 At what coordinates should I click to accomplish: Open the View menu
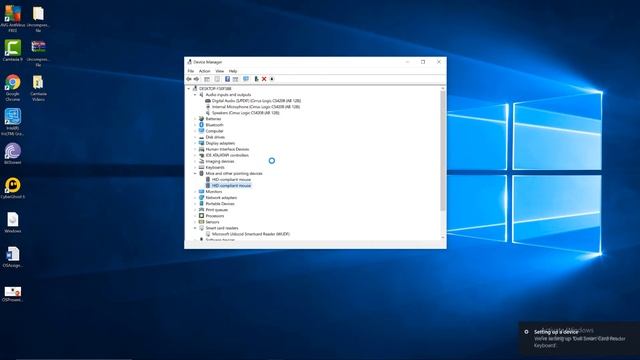[x=220, y=71]
